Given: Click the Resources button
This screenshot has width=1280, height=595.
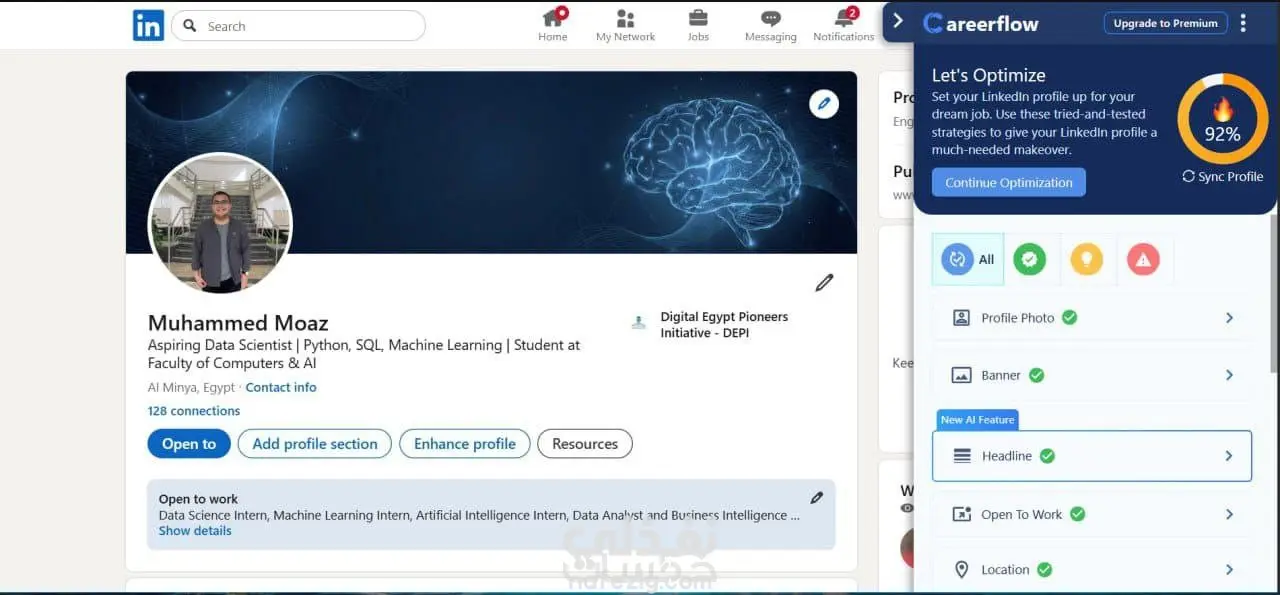Looking at the screenshot, I should [585, 444].
